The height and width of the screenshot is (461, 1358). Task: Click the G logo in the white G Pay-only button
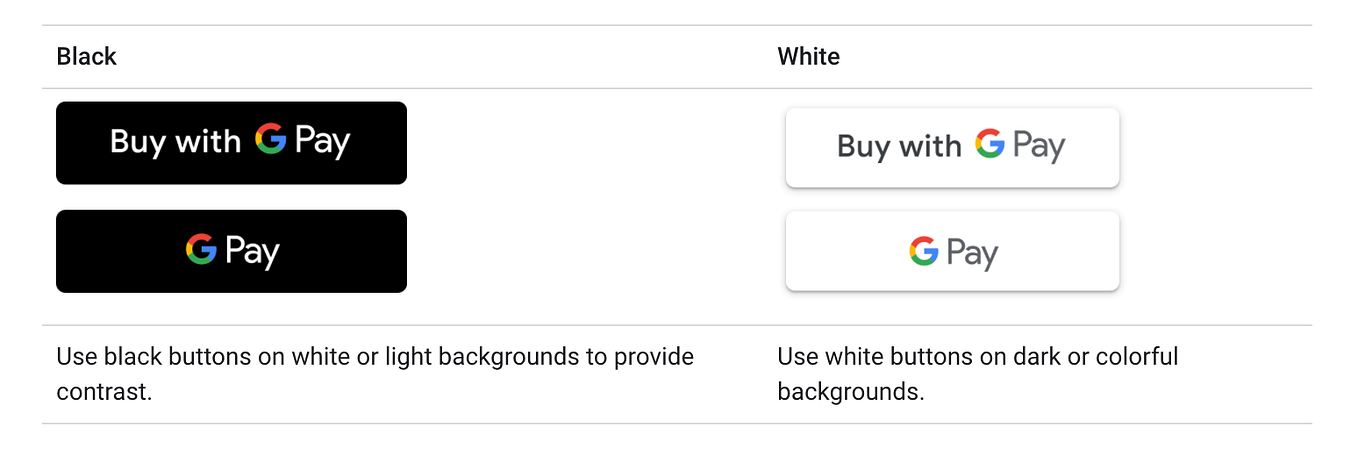pyautogui.click(x=923, y=250)
